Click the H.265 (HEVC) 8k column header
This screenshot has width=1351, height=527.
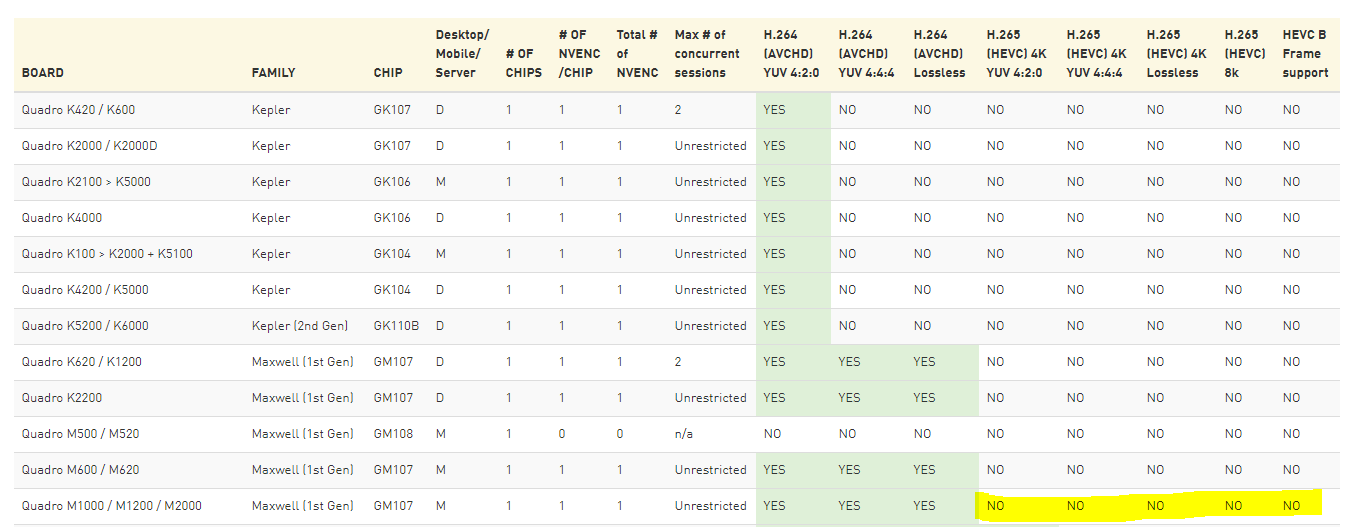[1240, 54]
